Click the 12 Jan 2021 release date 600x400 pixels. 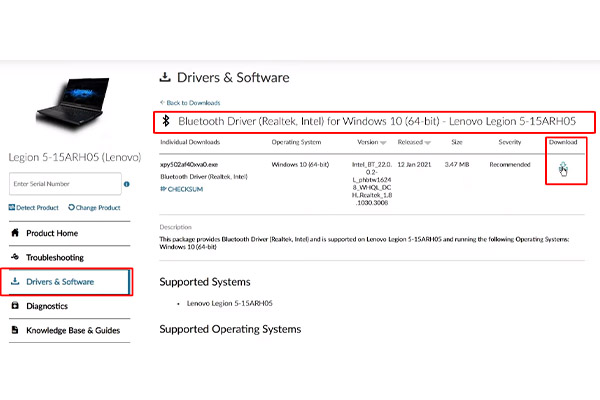[x=414, y=165]
